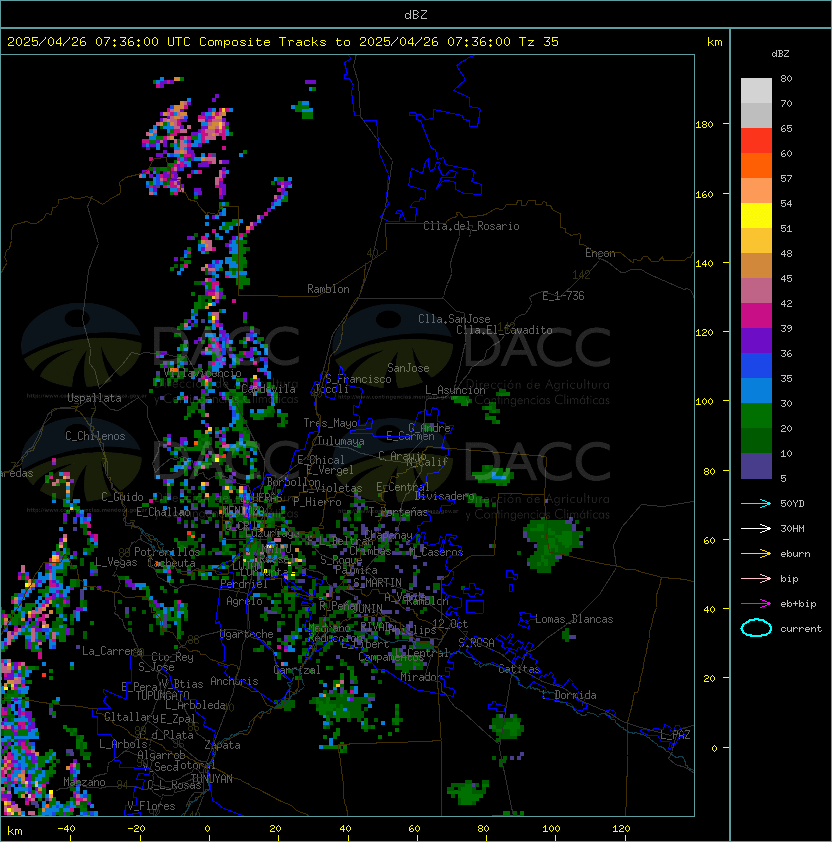Pick the light blue swatch between 35 and 30
Viewport: 832px width, 842px height.
coord(756,390)
